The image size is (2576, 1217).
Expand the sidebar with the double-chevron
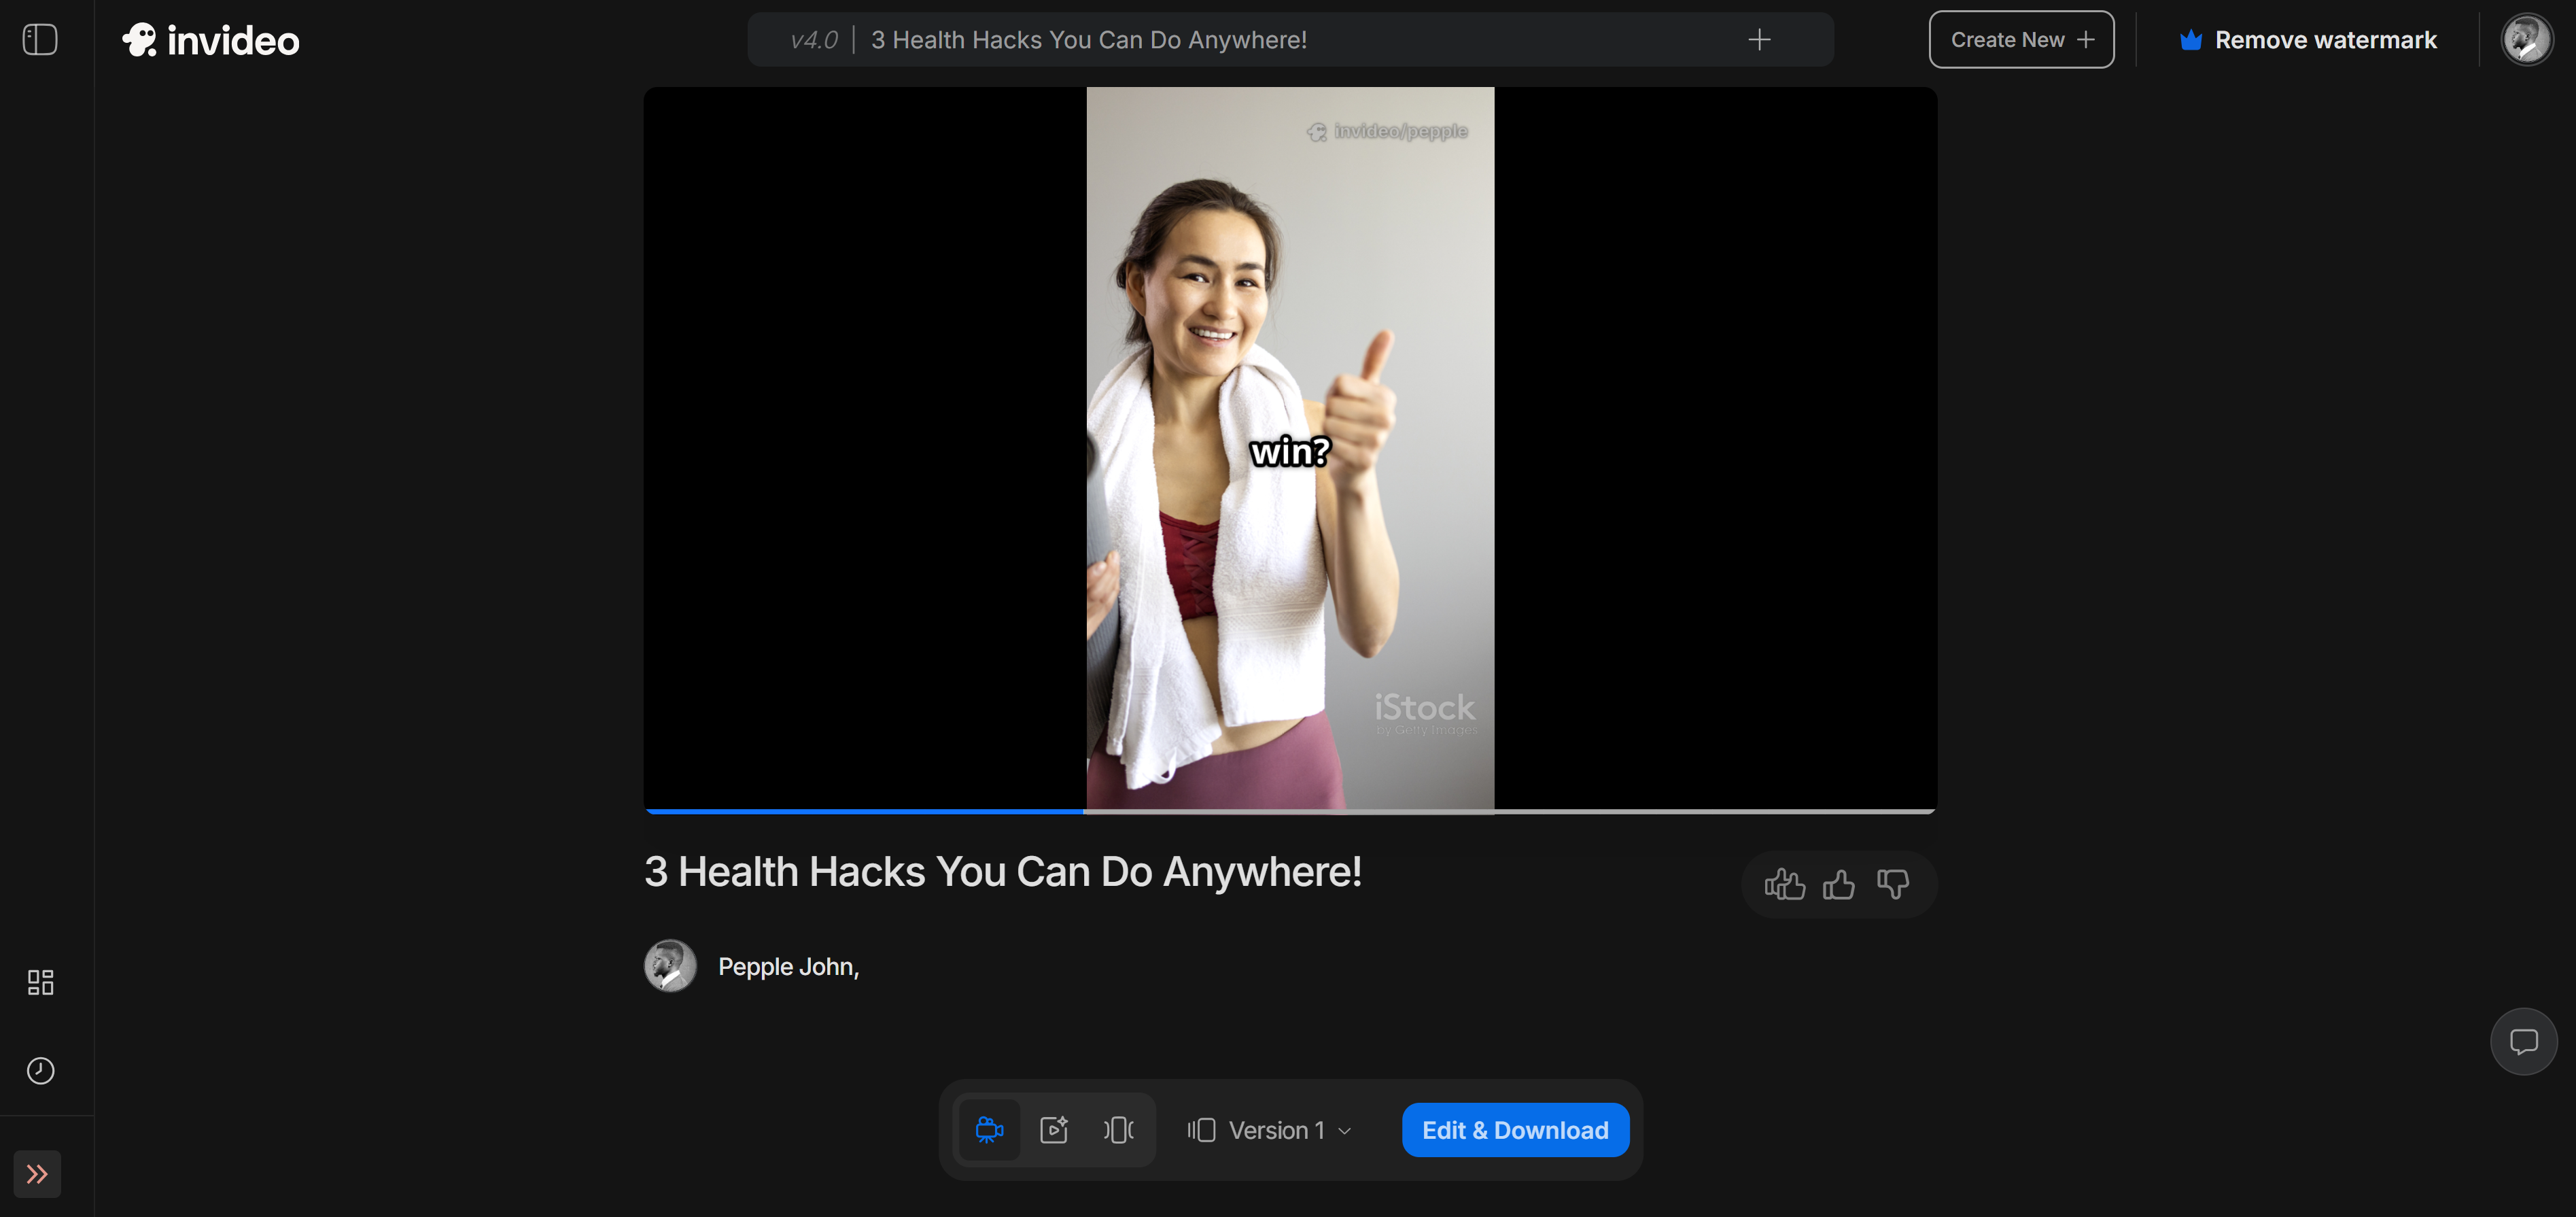coord(38,1174)
